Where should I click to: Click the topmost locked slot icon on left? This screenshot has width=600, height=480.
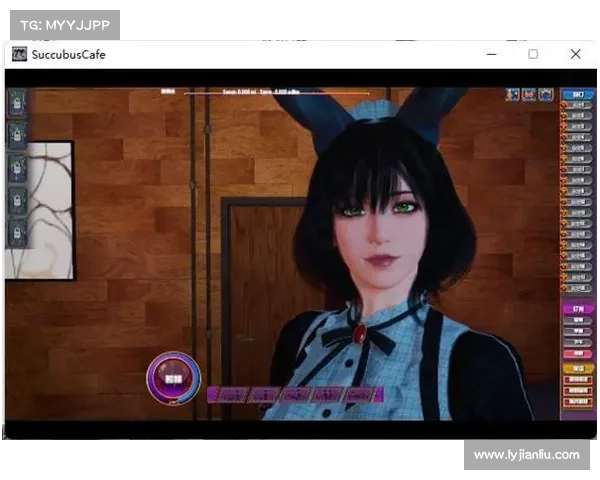17,103
